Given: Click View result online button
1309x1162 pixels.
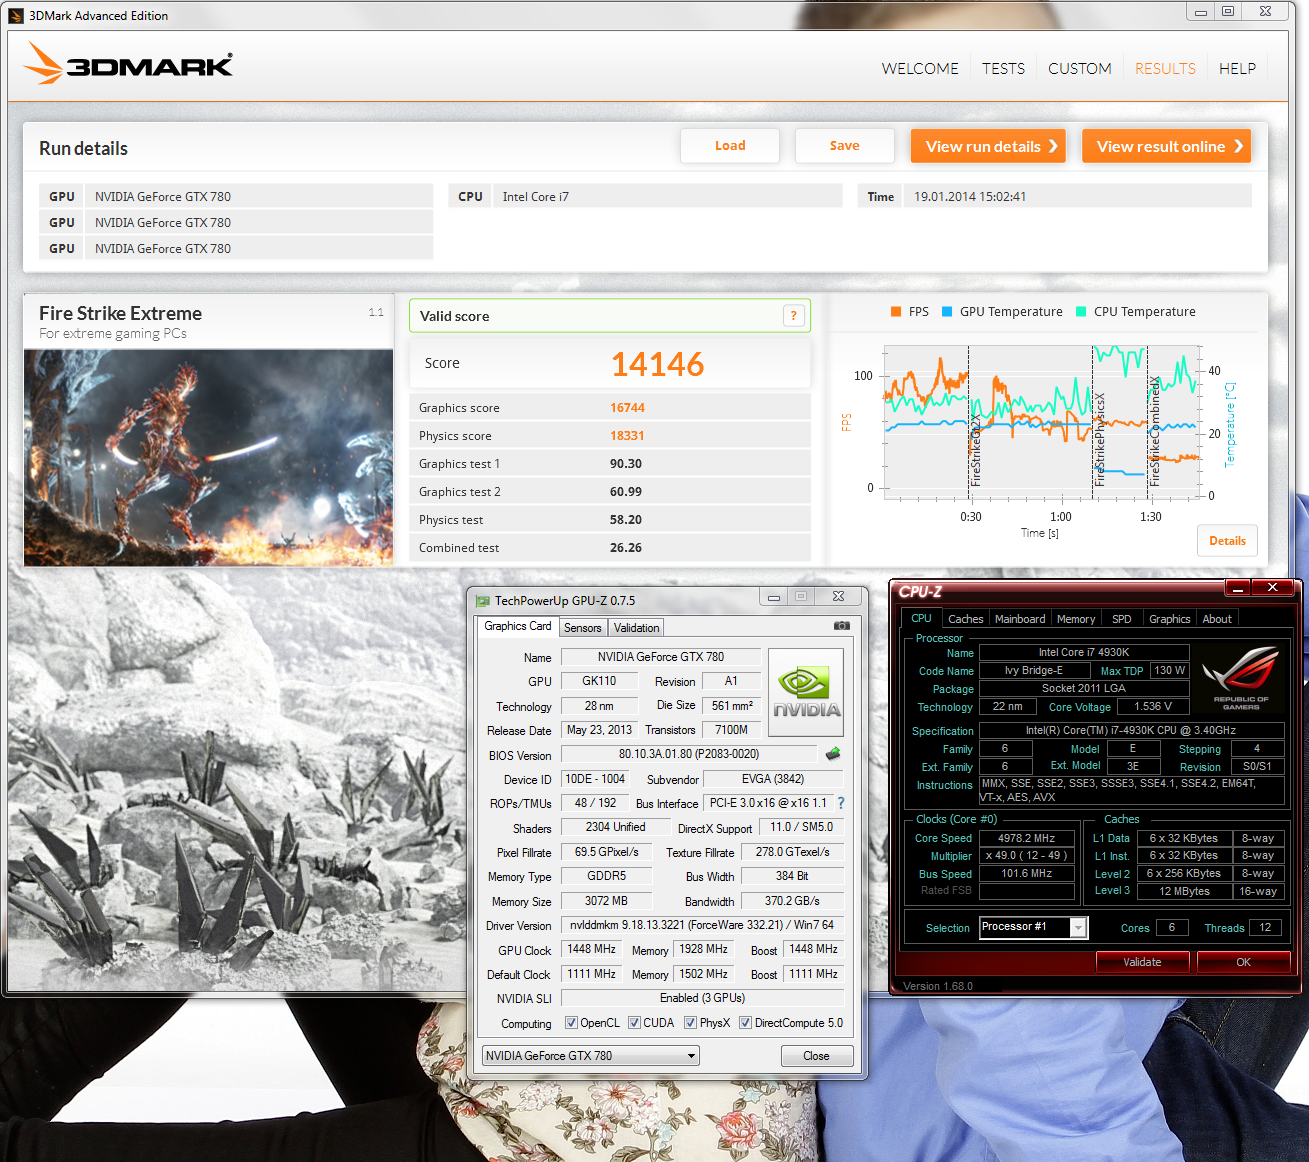Looking at the screenshot, I should (x=1166, y=146).
